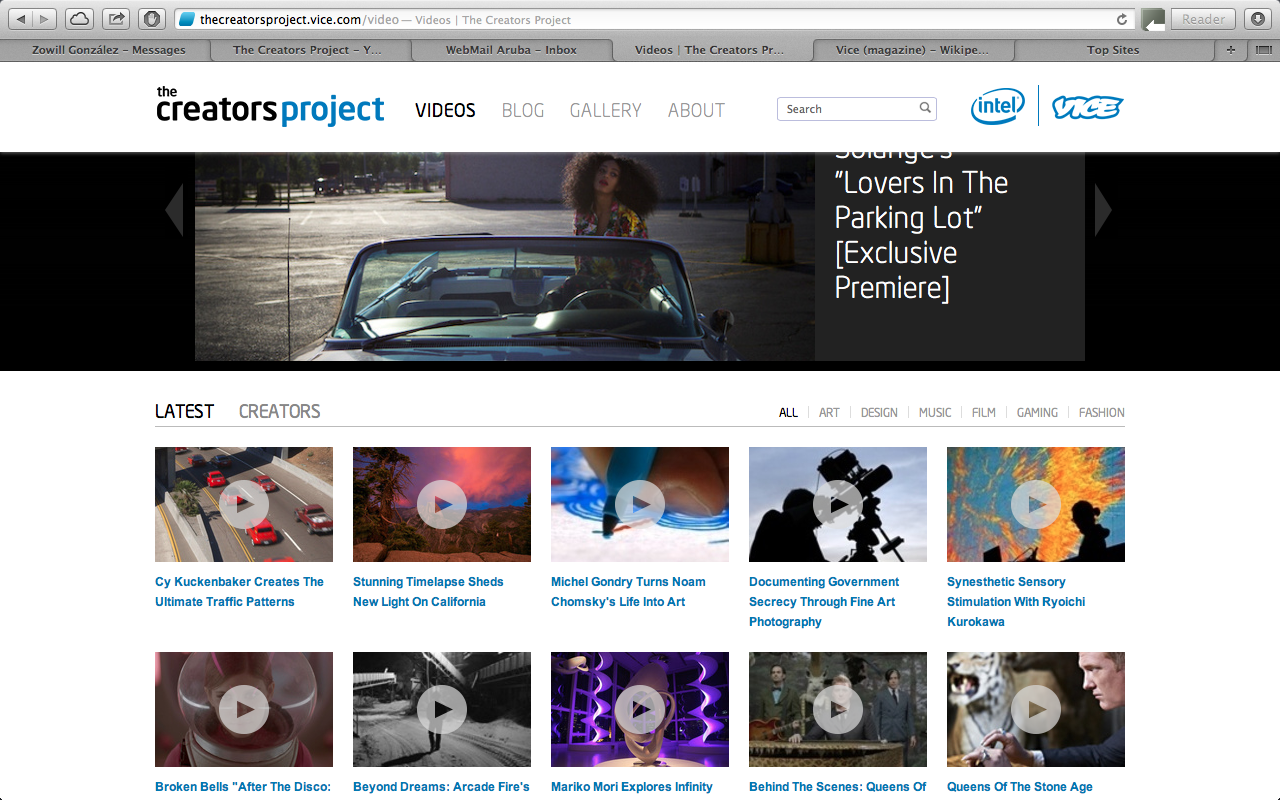Play Beyond Dreams Arcade Fire video

point(442,709)
